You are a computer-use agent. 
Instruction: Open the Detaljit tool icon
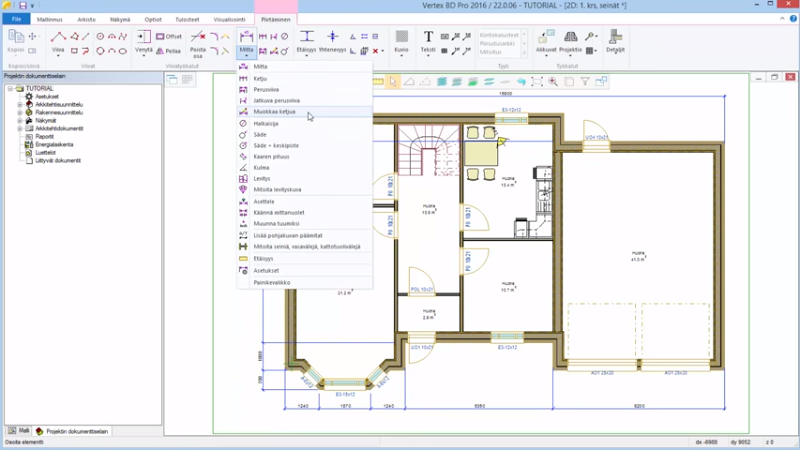pos(615,37)
